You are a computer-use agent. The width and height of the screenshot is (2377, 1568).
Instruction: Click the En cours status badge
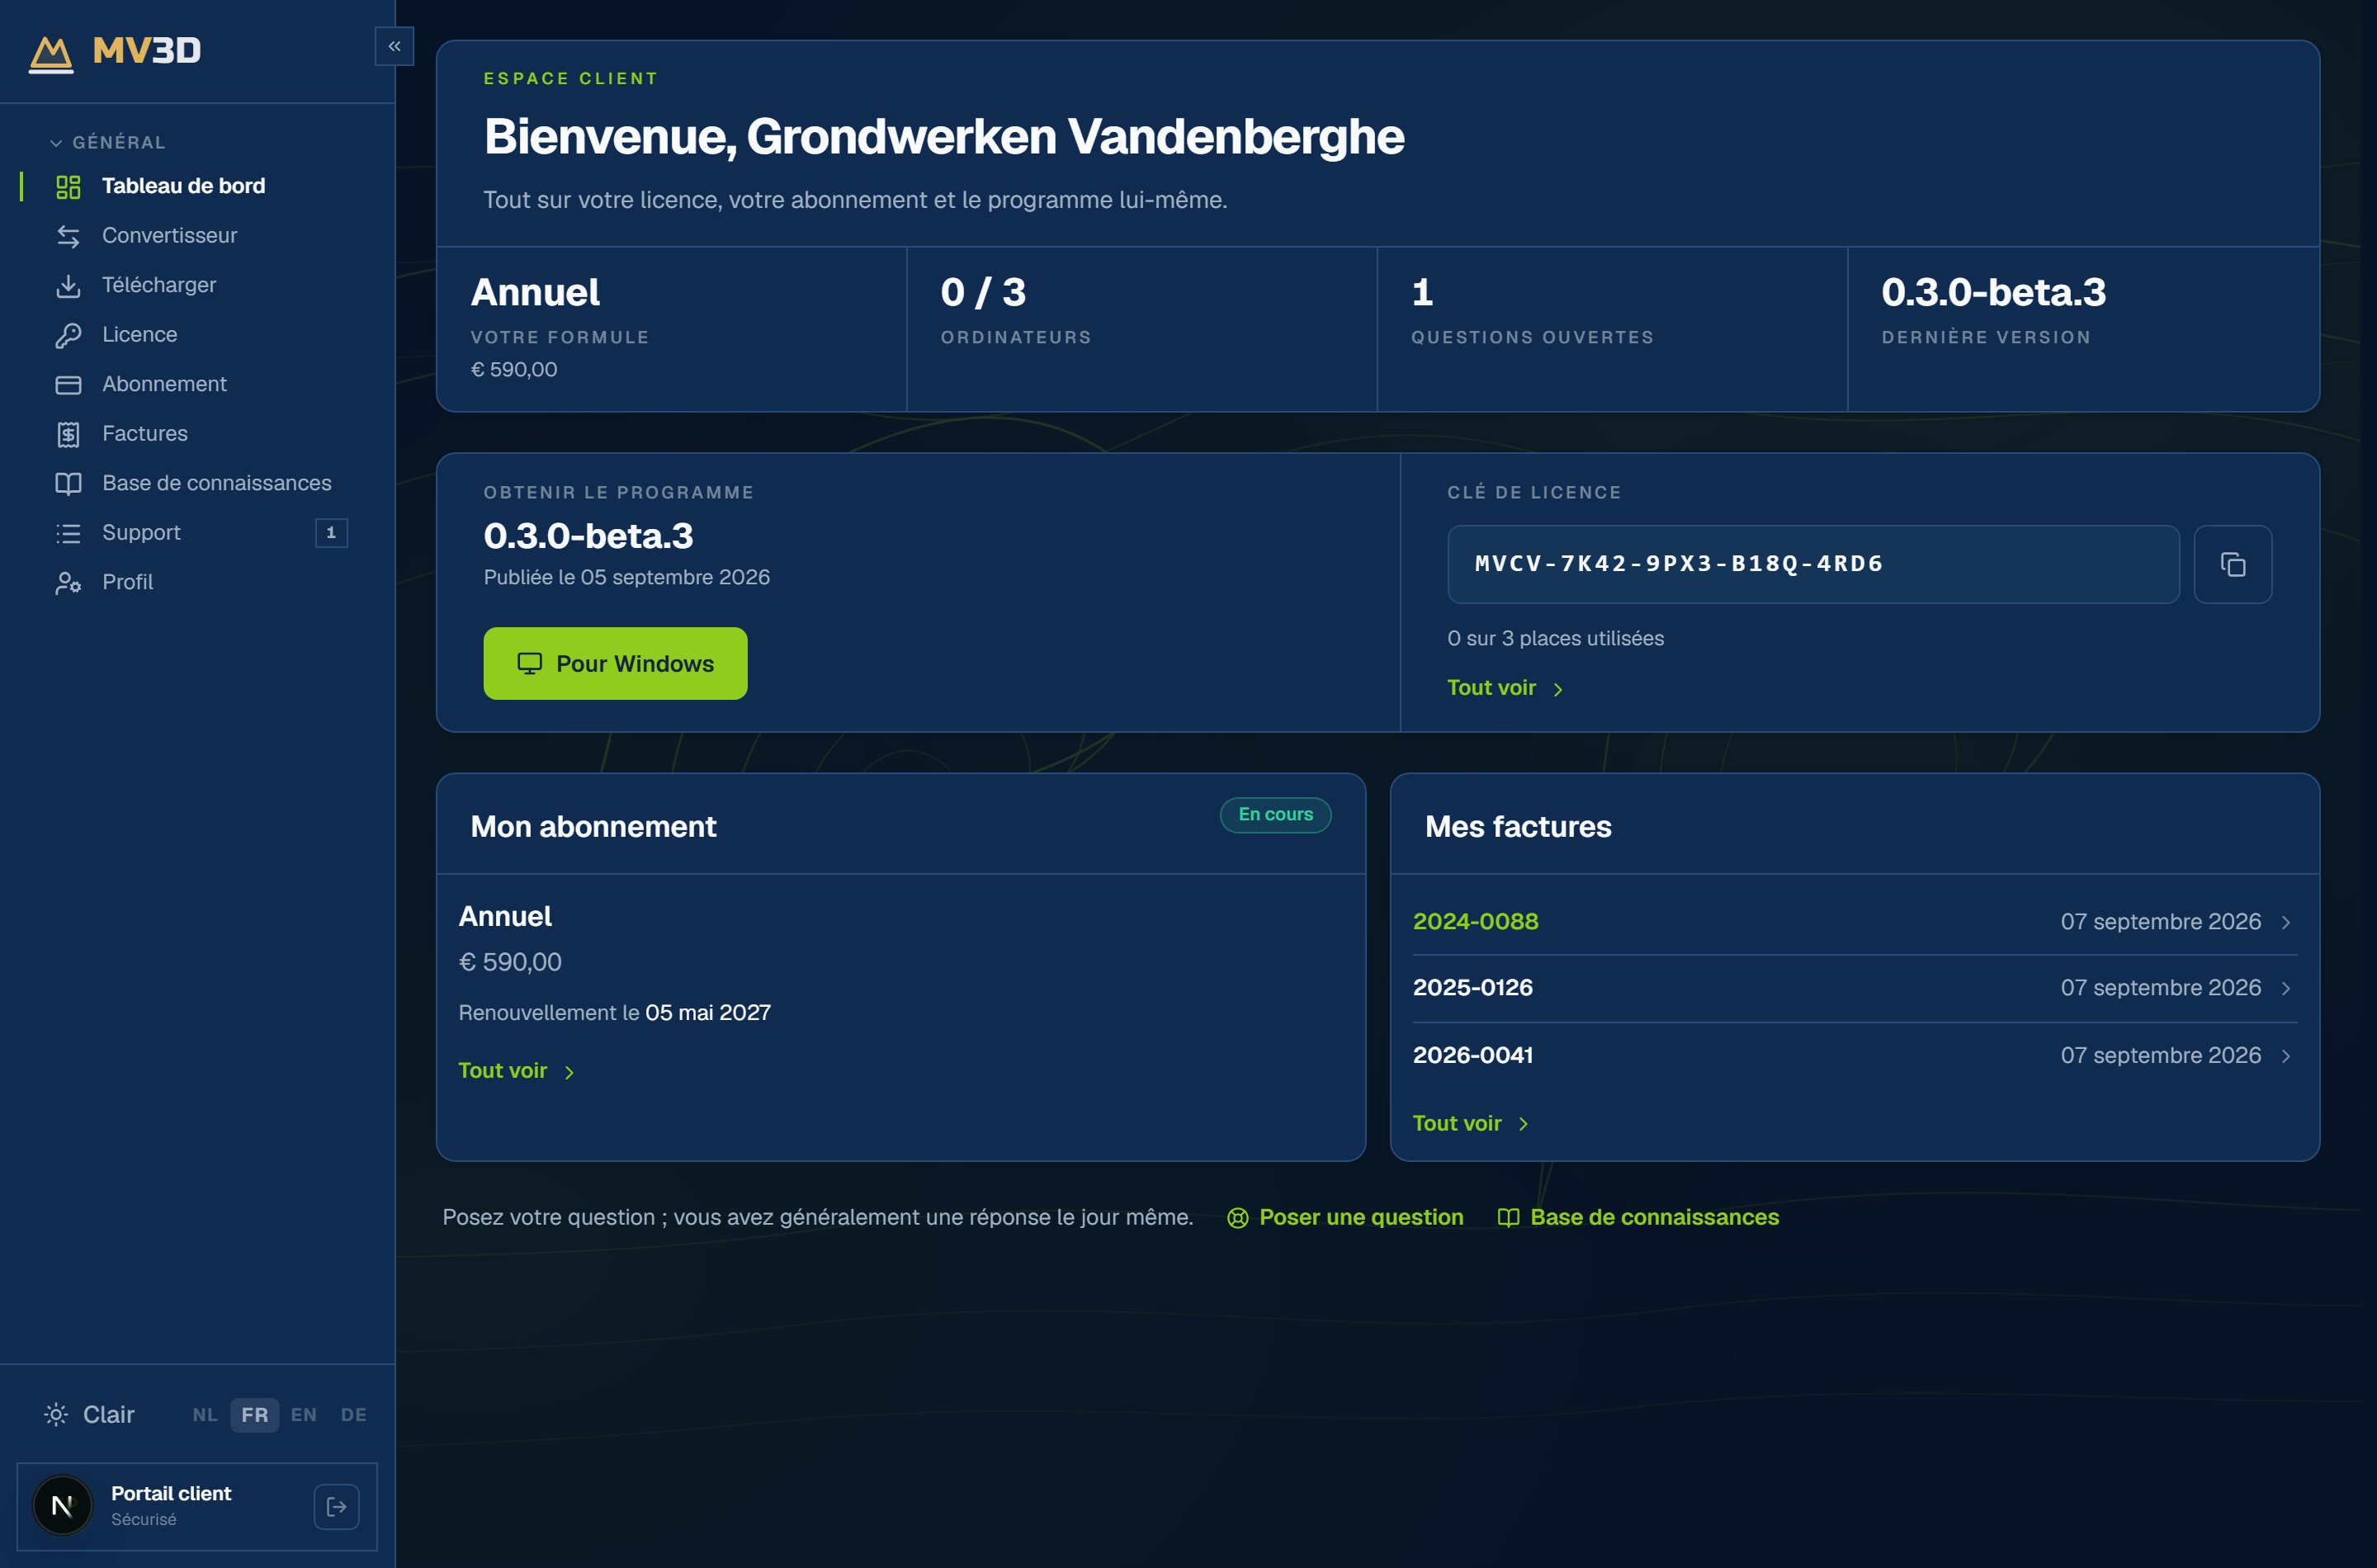(1275, 814)
